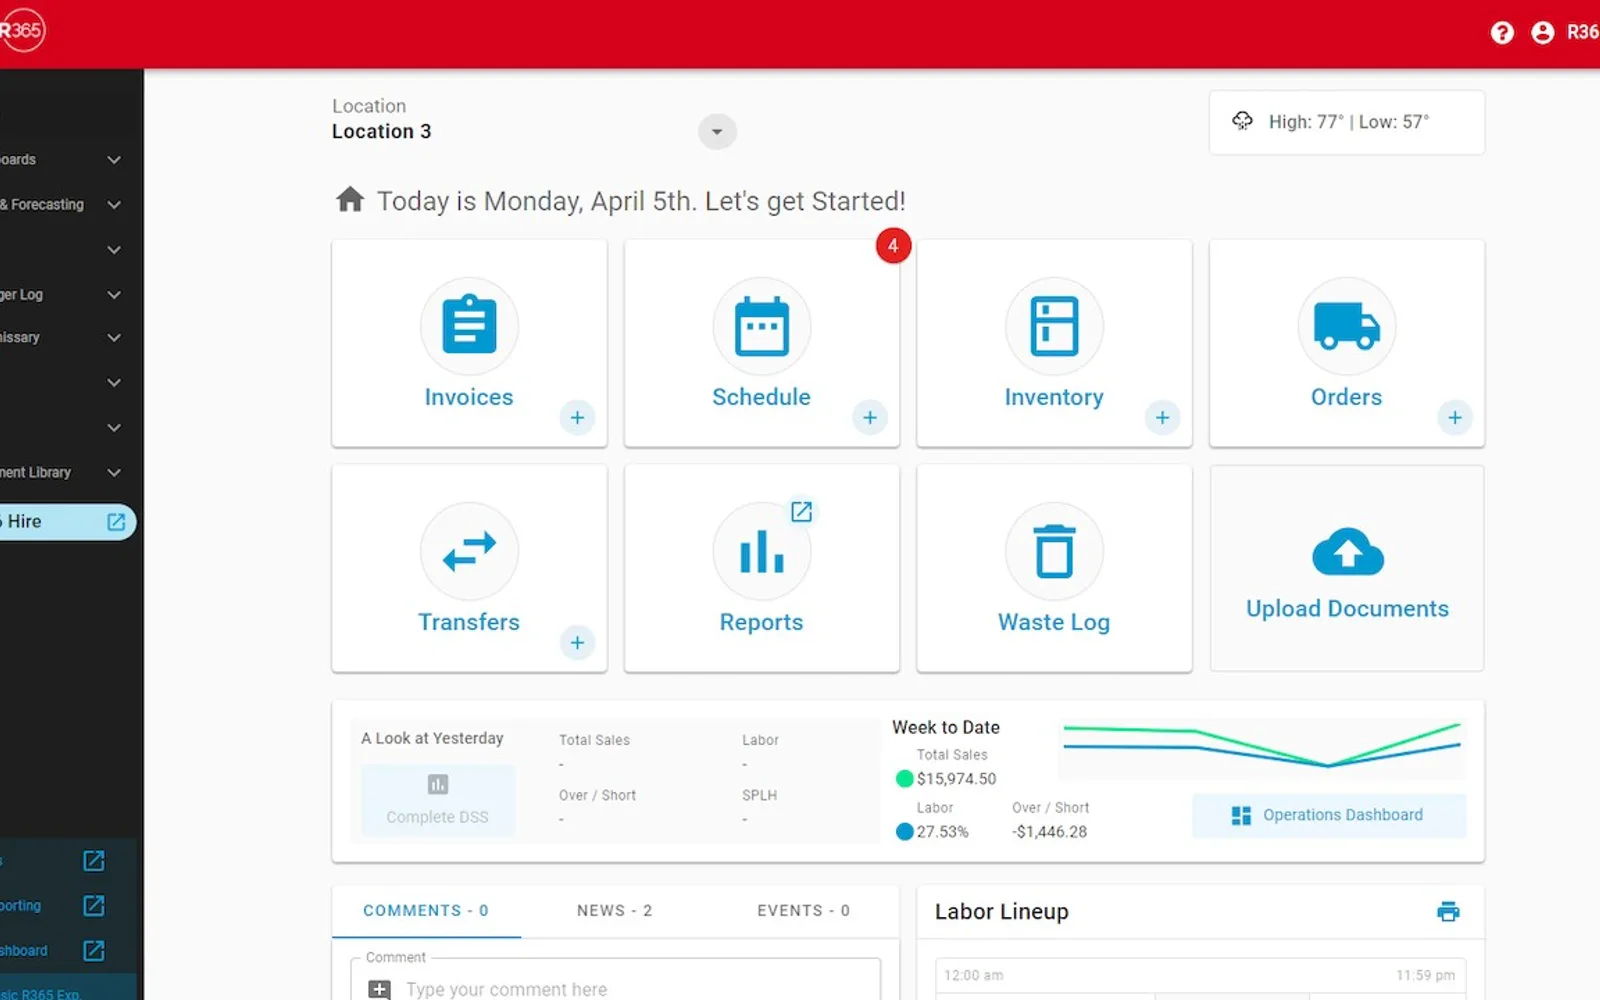Image resolution: width=1600 pixels, height=1000 pixels.
Task: Open the Waste Log trash icon
Action: click(x=1054, y=551)
